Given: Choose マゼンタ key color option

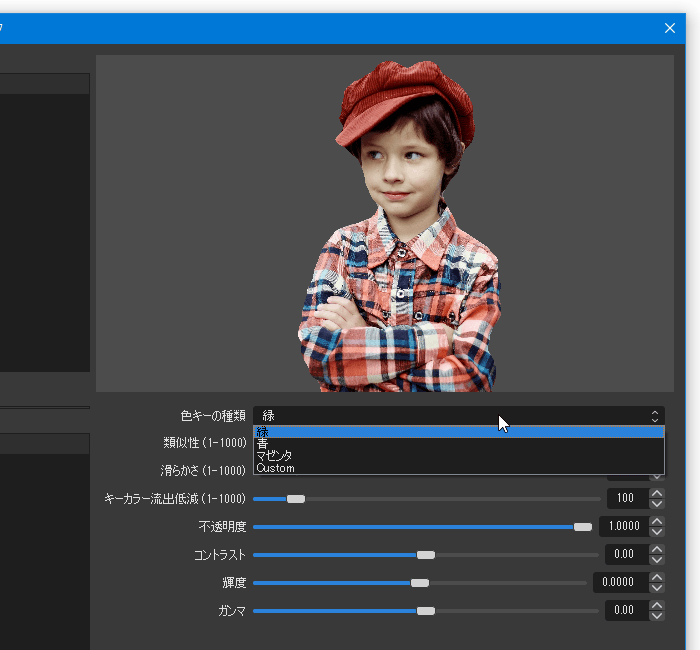Looking at the screenshot, I should click(458, 455).
